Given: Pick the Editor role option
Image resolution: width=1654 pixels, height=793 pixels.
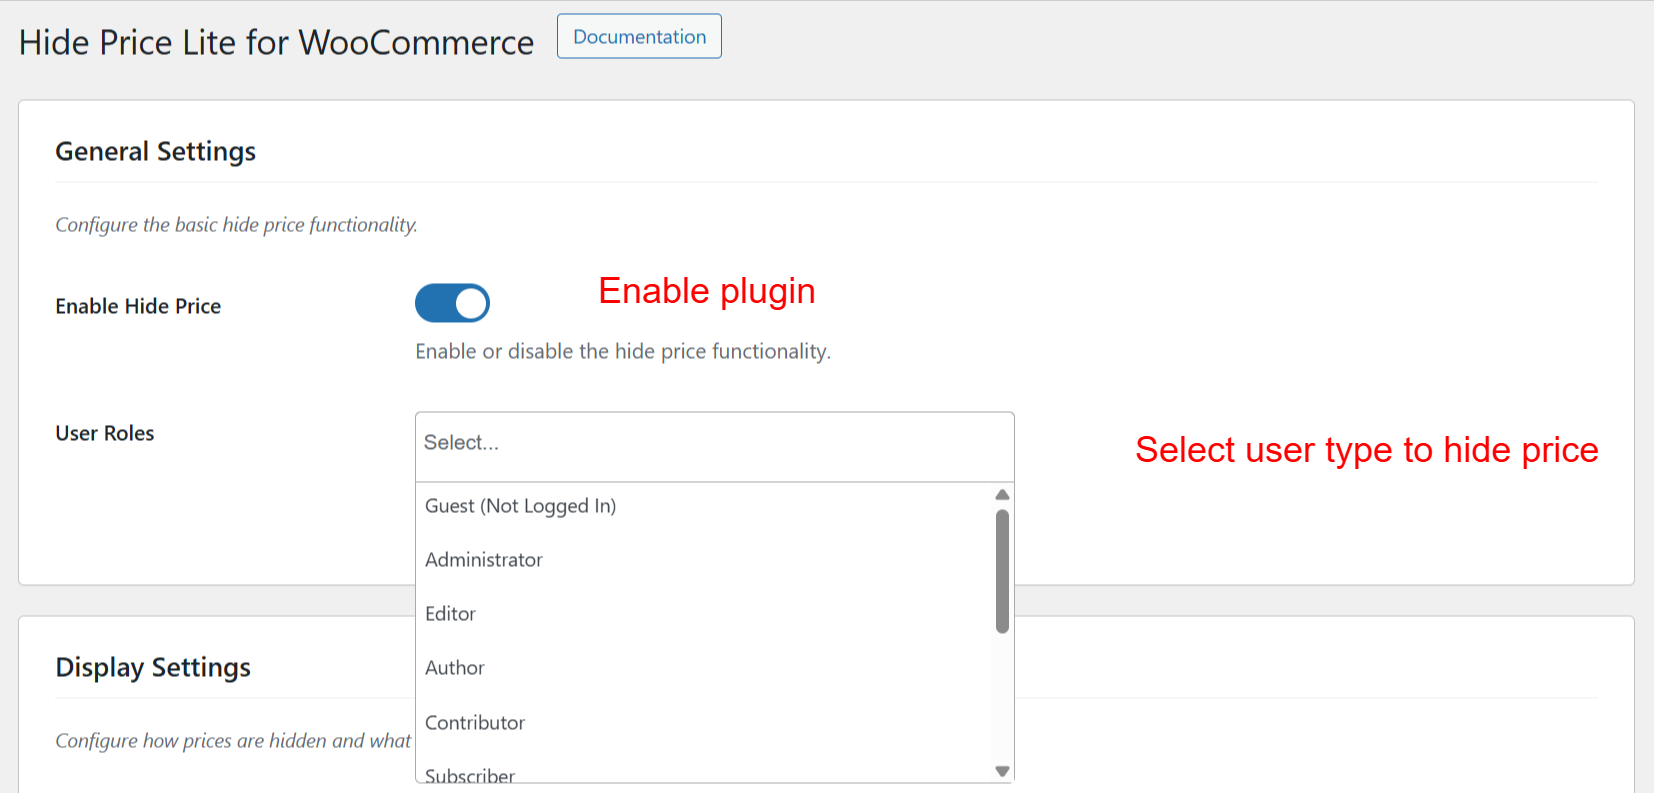Looking at the screenshot, I should click(703, 614).
